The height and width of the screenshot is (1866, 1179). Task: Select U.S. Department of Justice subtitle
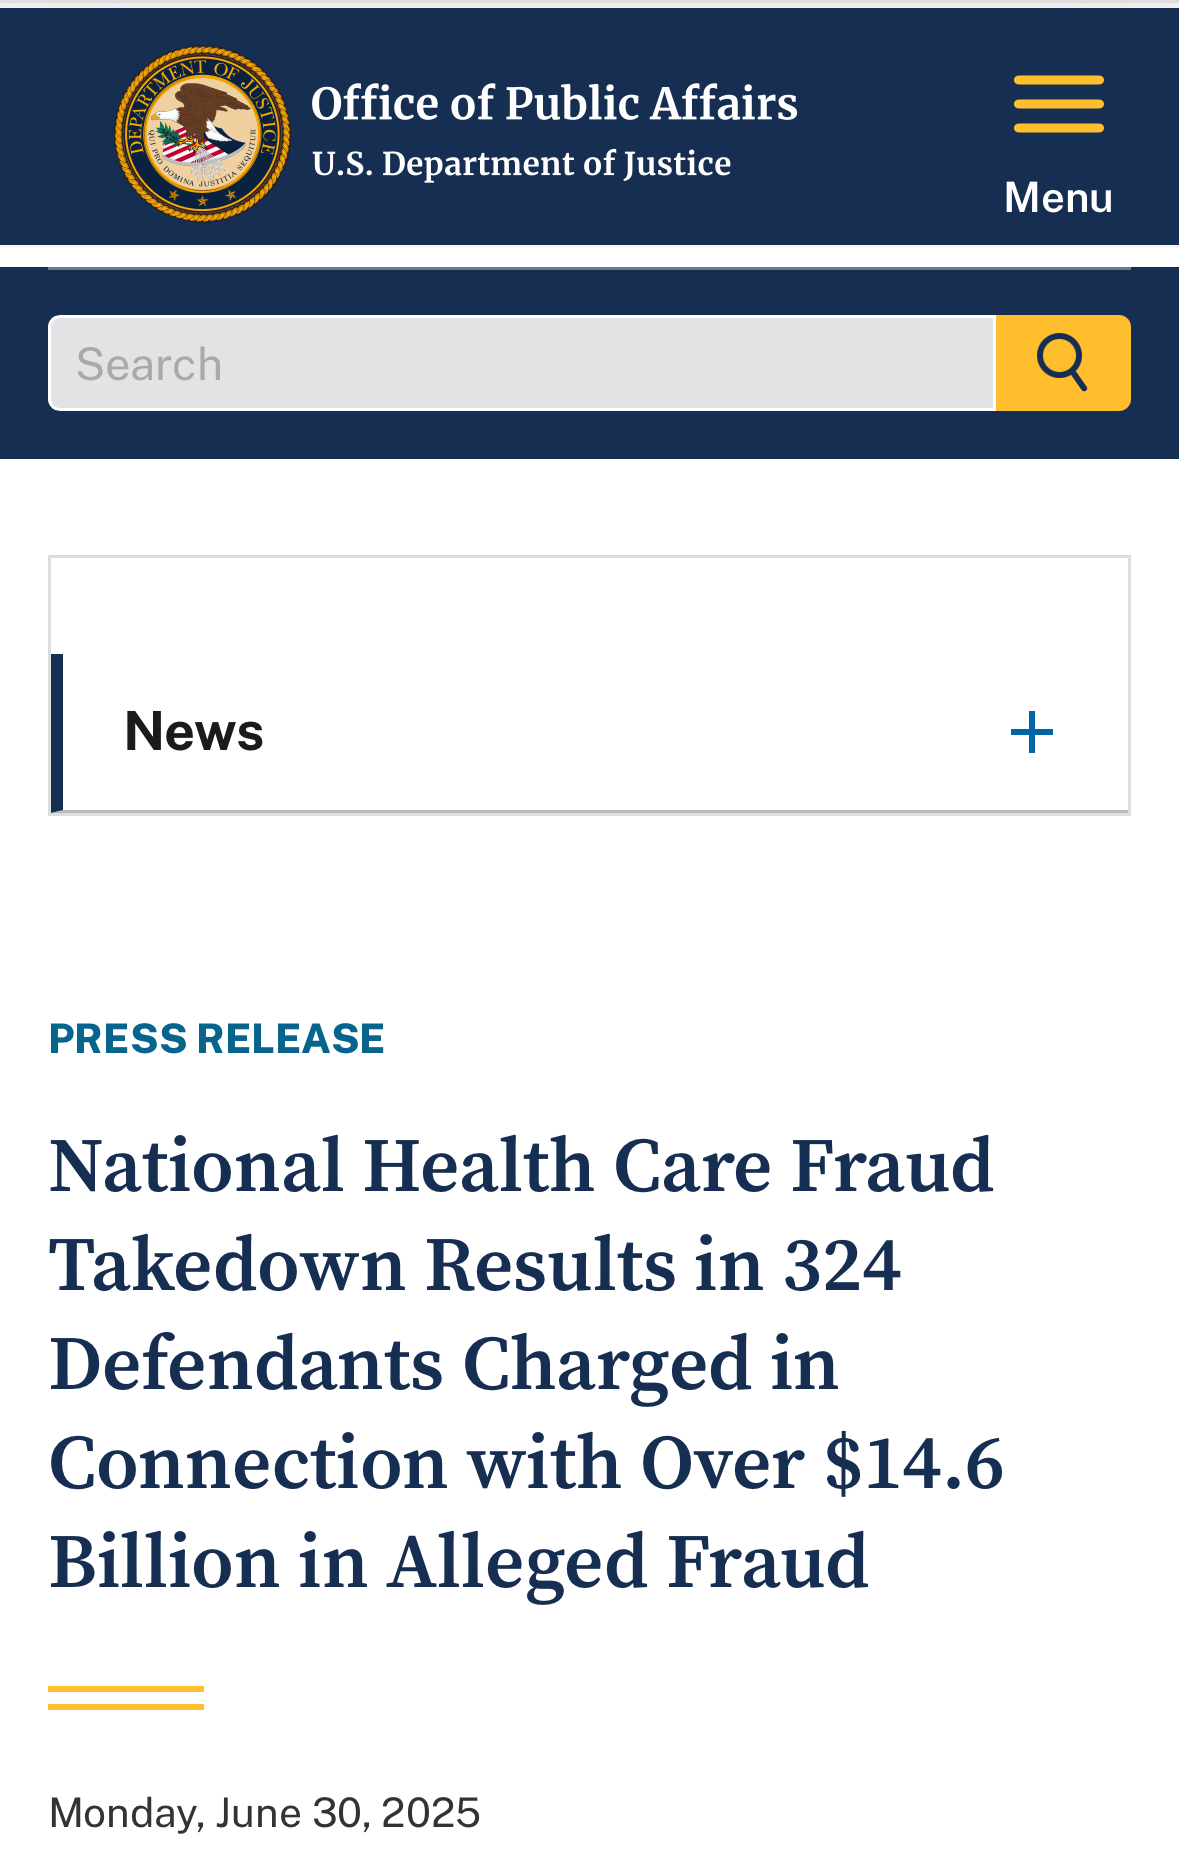pos(521,164)
